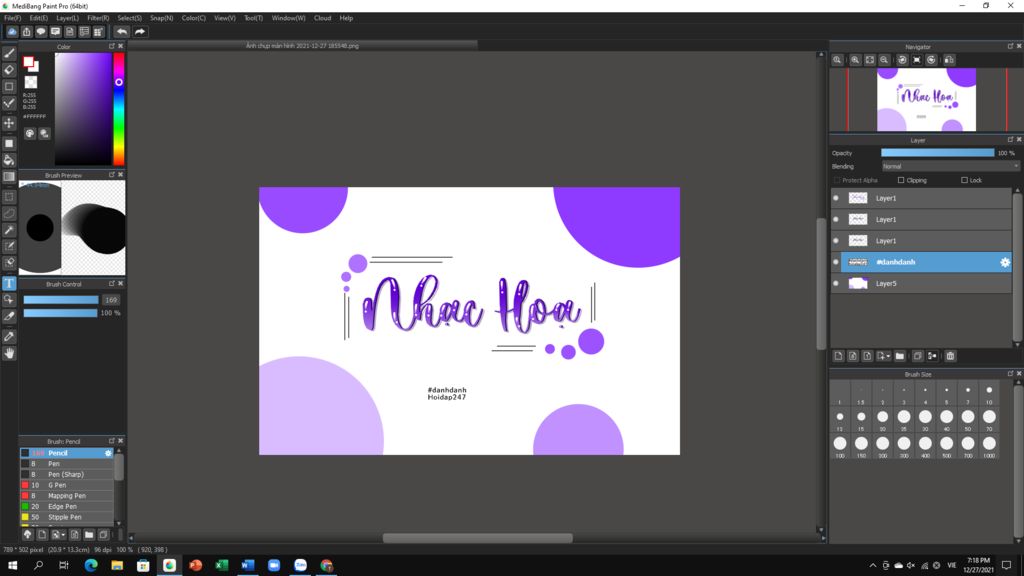Zoom out using Navigator magnifier minus
Screen dimensions: 1024x576
884,59
